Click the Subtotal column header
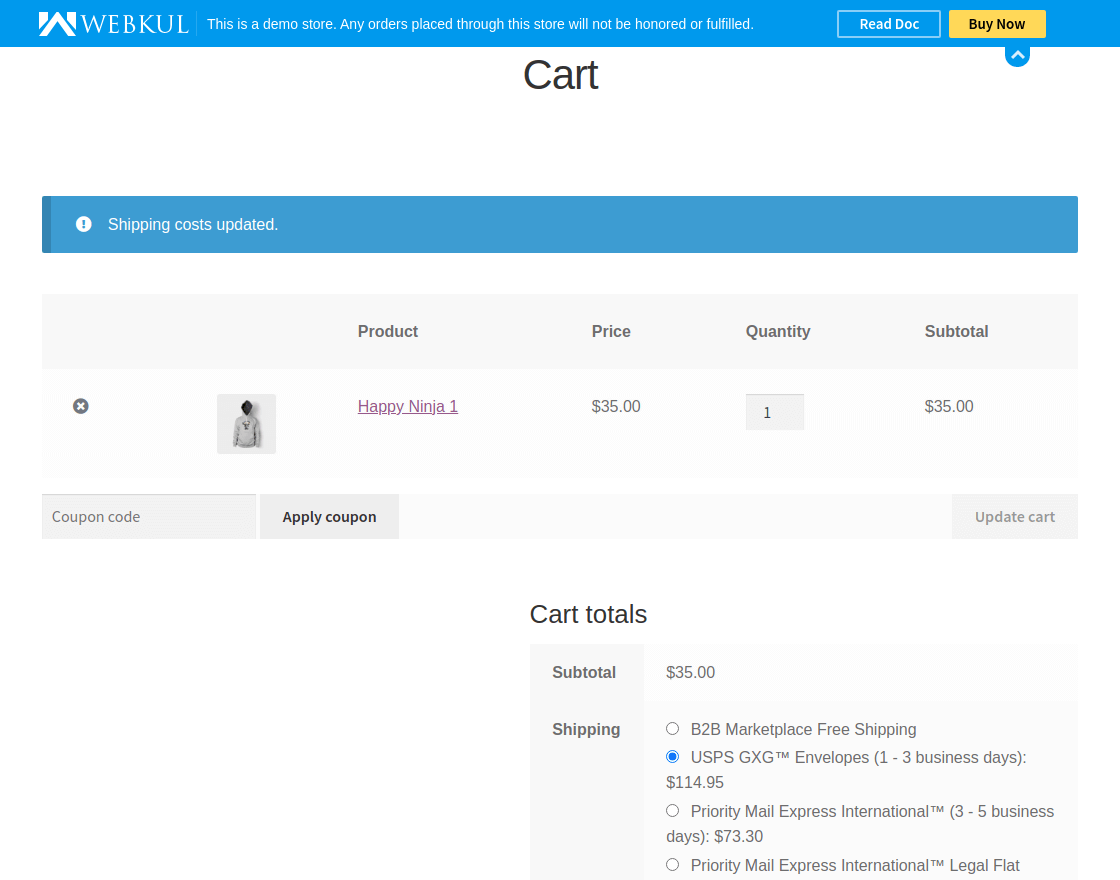 pos(956,331)
